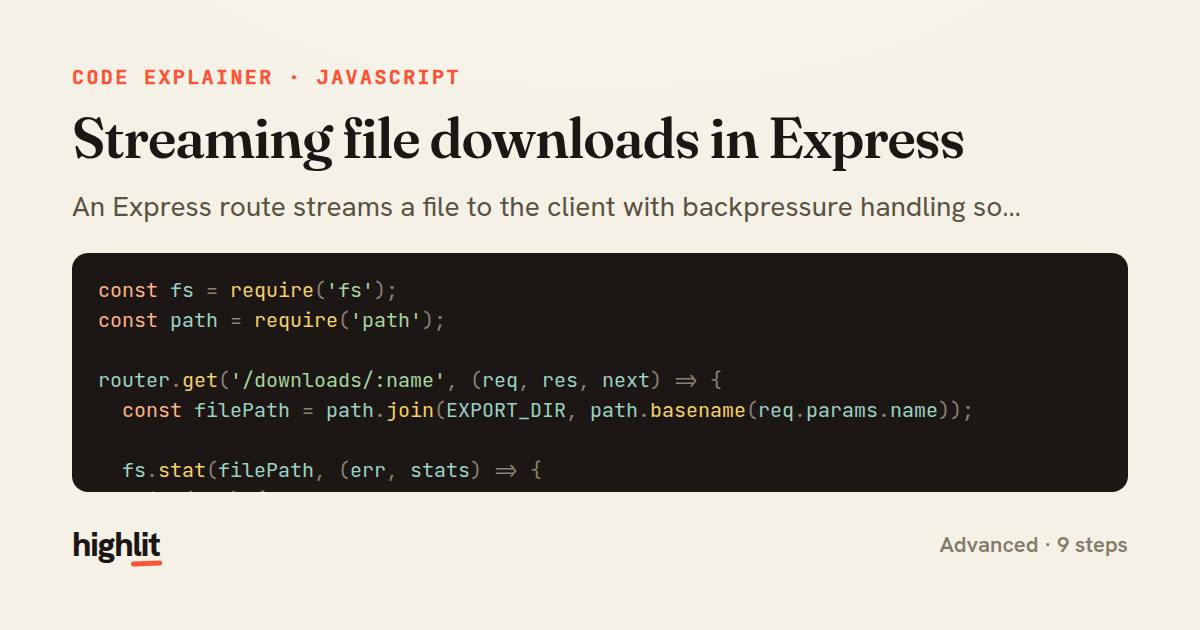This screenshot has height=630, width=1200.
Task: Click the code line requiring 'path'
Action: tap(271, 320)
